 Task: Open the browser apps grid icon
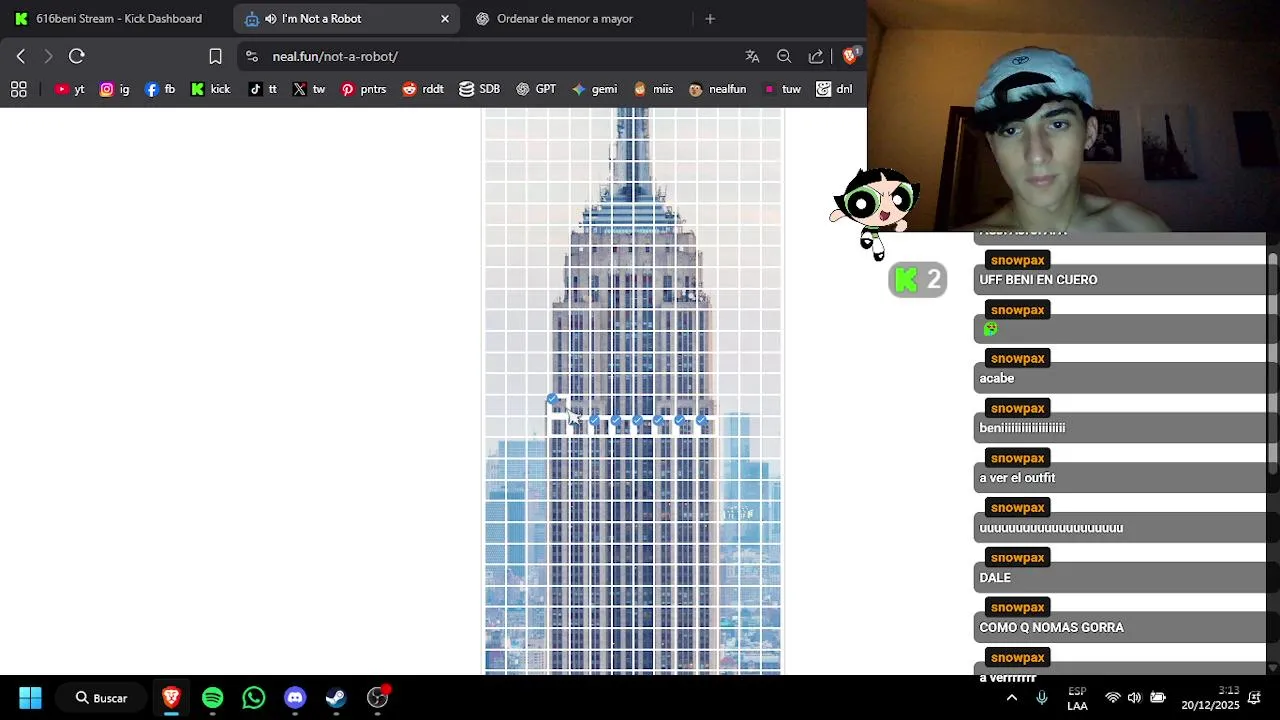pos(18,89)
